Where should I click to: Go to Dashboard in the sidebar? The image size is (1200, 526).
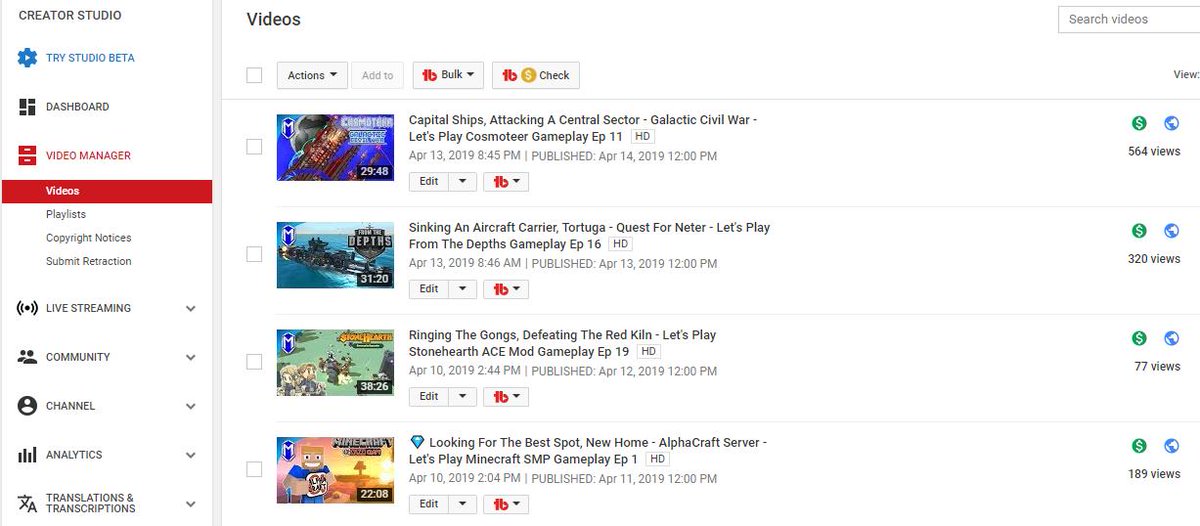(x=78, y=107)
